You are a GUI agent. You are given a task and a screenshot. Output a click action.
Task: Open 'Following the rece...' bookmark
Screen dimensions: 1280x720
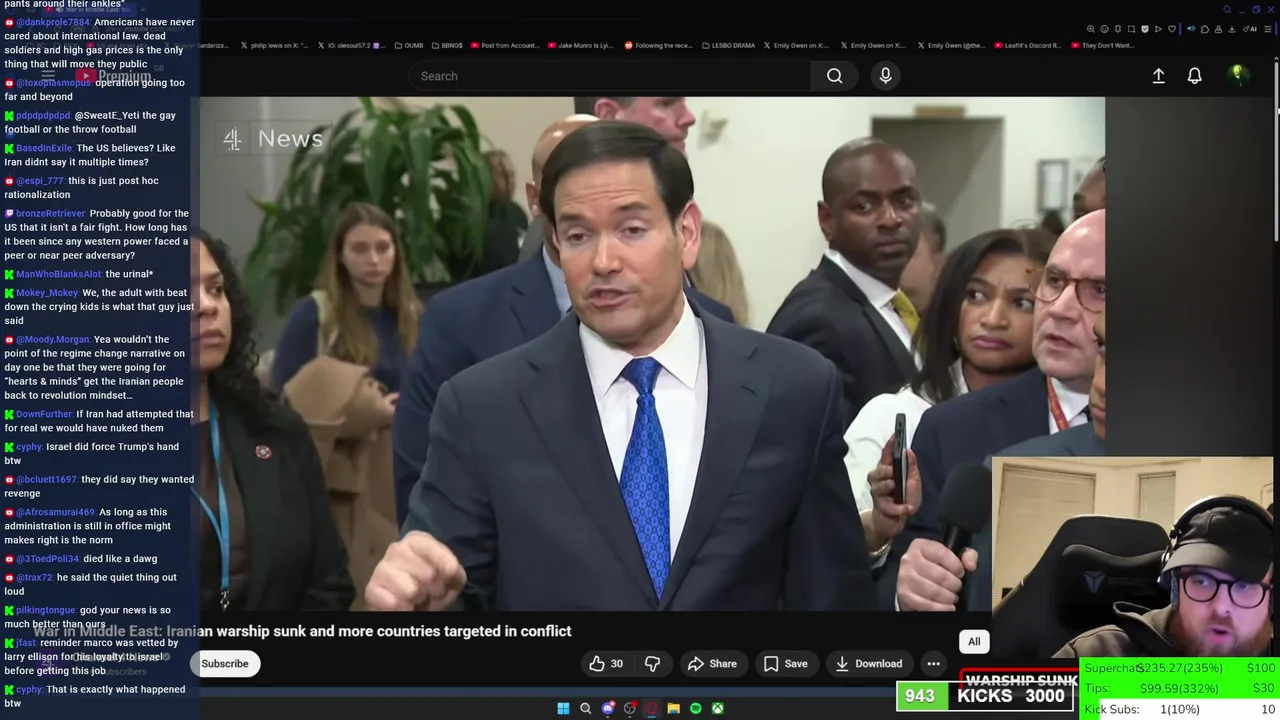tap(658, 45)
